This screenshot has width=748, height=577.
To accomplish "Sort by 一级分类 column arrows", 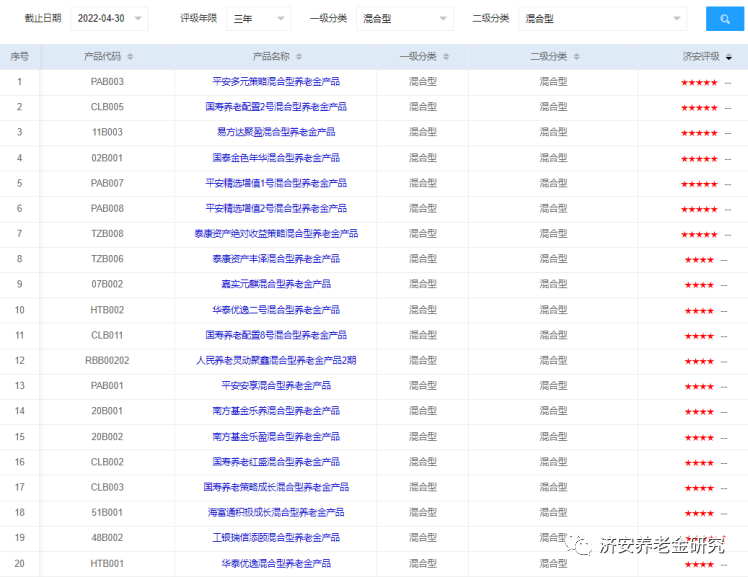I will point(446,57).
